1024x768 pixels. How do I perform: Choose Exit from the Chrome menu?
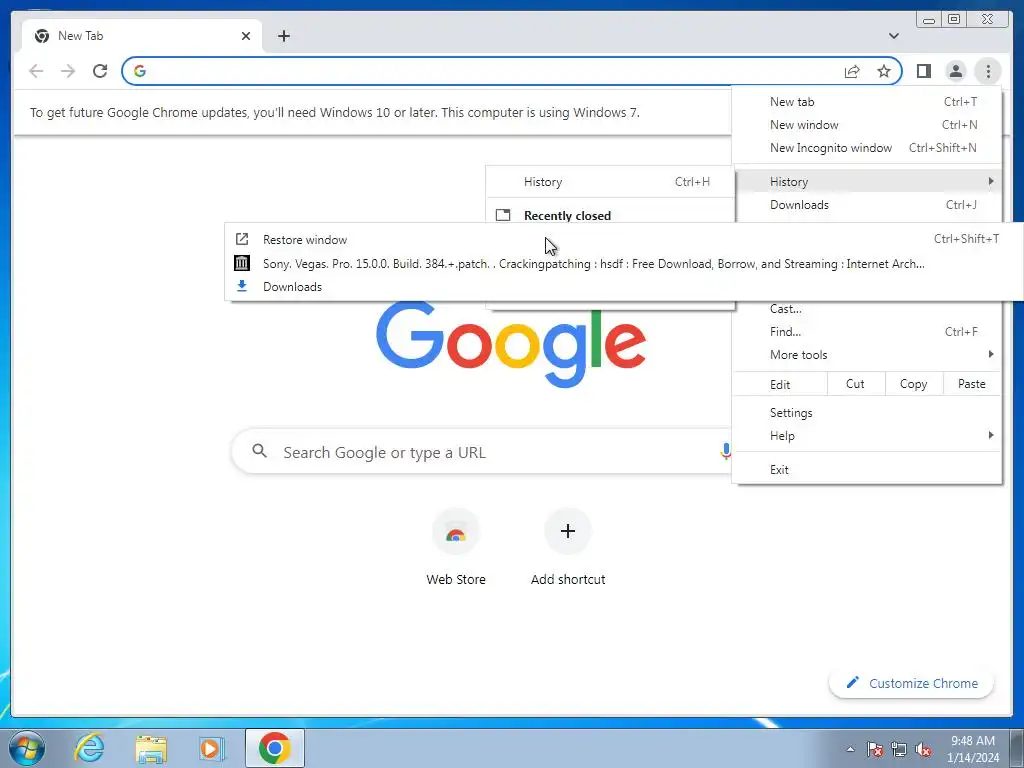pos(867,470)
